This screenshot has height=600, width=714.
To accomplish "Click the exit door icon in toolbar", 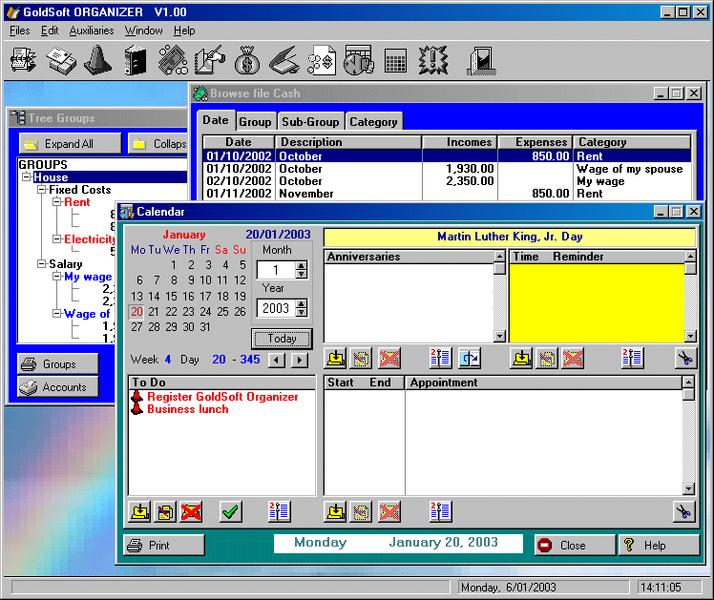I will point(481,60).
